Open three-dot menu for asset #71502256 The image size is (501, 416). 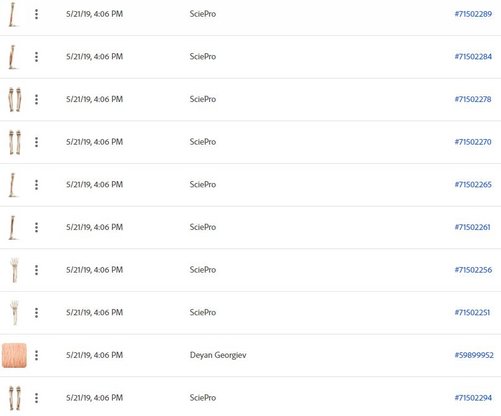[x=36, y=270]
